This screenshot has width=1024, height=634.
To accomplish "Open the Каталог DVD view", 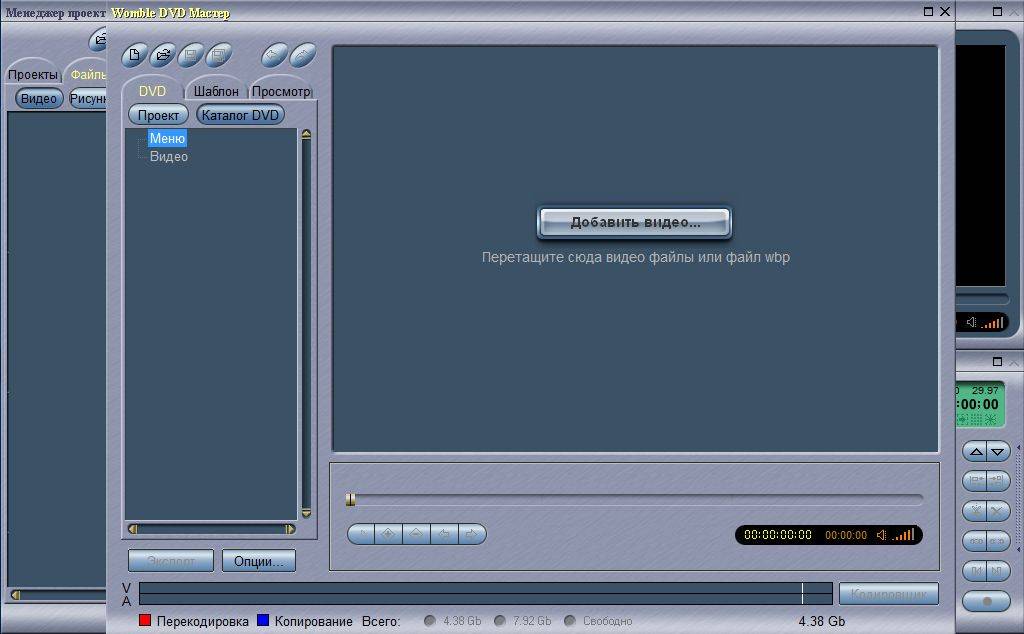I will [x=240, y=115].
